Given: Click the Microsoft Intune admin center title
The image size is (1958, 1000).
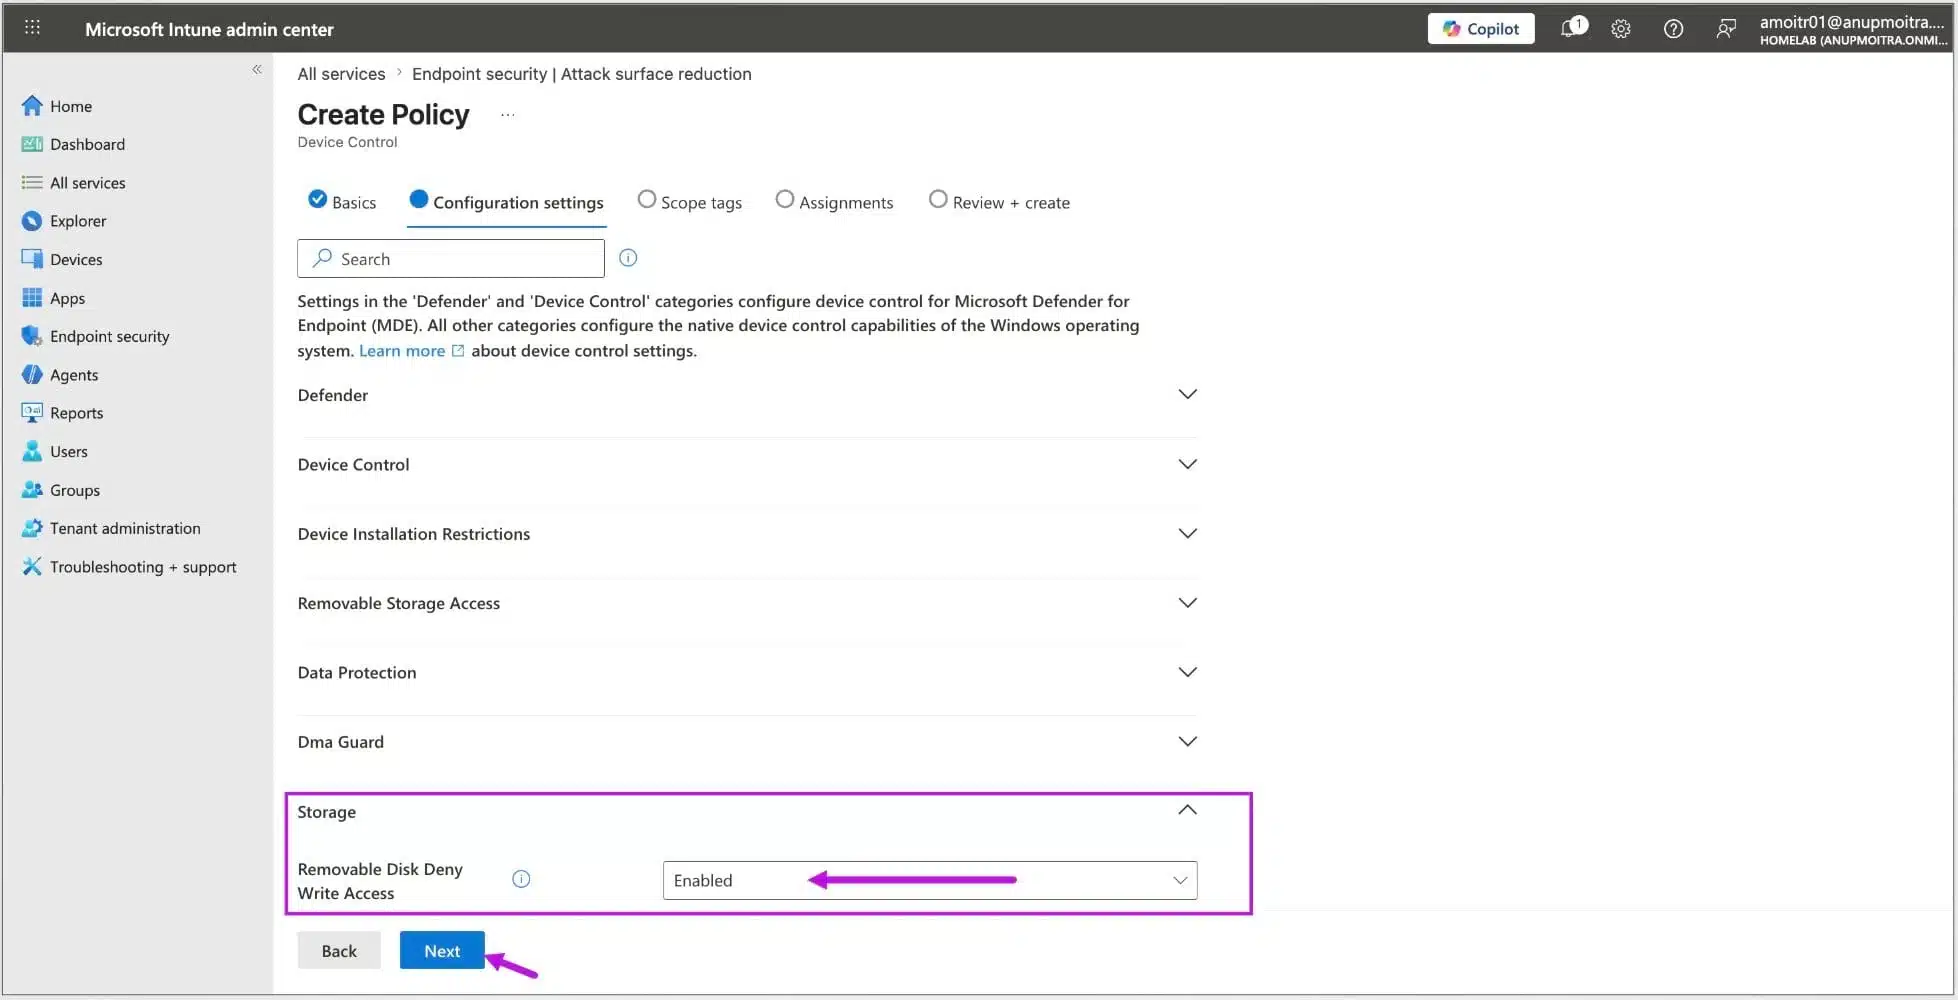Looking at the screenshot, I should tap(209, 29).
